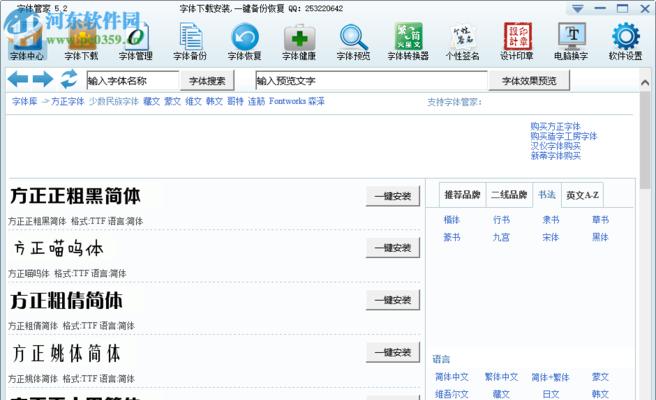Click the 输入字体名称 search field
The width and height of the screenshot is (656, 400).
[x=133, y=80]
